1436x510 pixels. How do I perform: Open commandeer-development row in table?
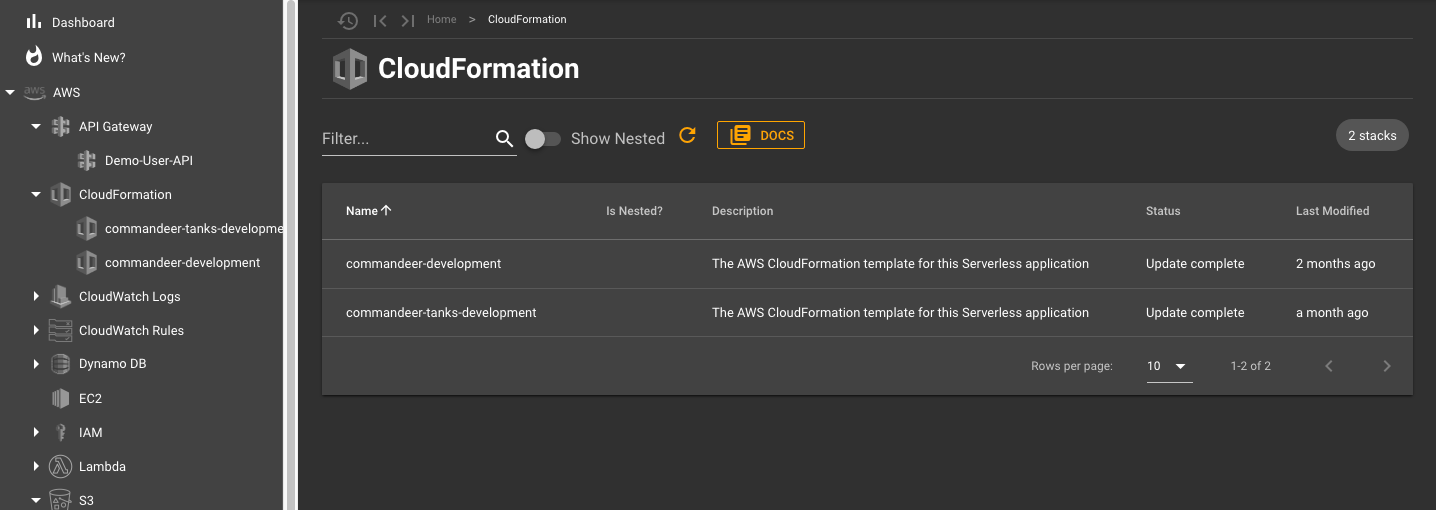click(x=867, y=264)
